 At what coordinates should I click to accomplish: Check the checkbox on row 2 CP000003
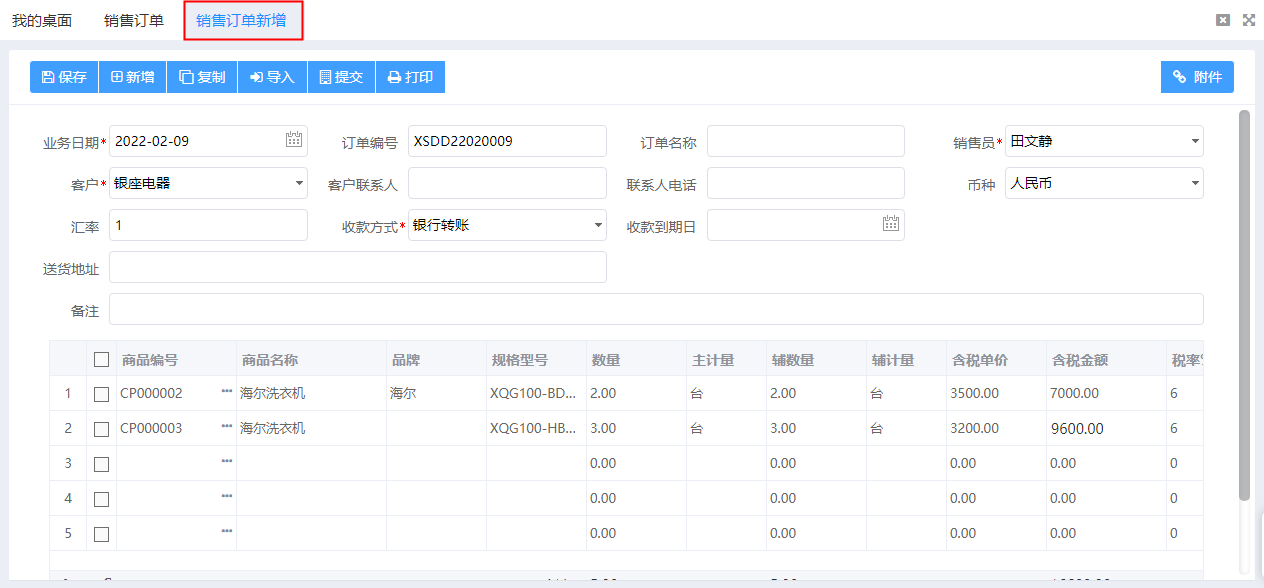(x=101, y=428)
